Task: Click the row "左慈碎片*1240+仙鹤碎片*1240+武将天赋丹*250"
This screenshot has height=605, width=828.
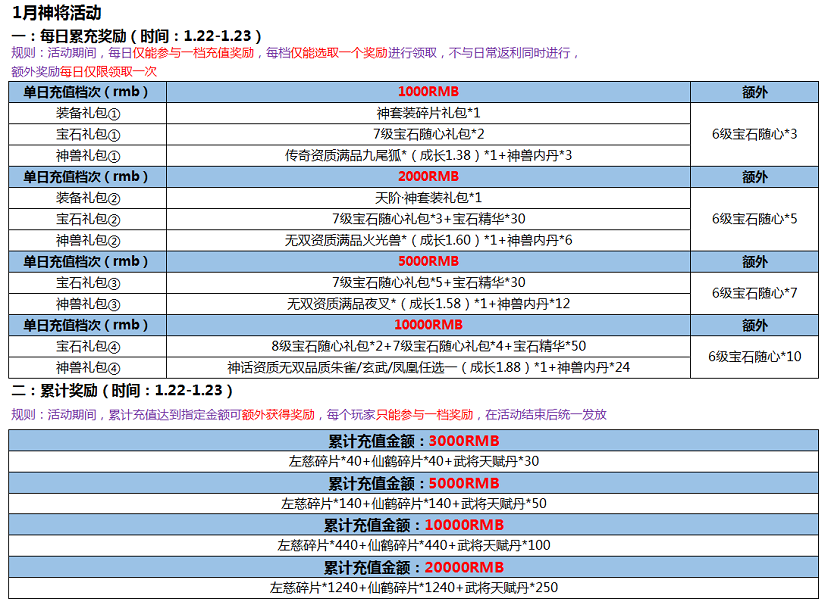Action: pos(413,588)
